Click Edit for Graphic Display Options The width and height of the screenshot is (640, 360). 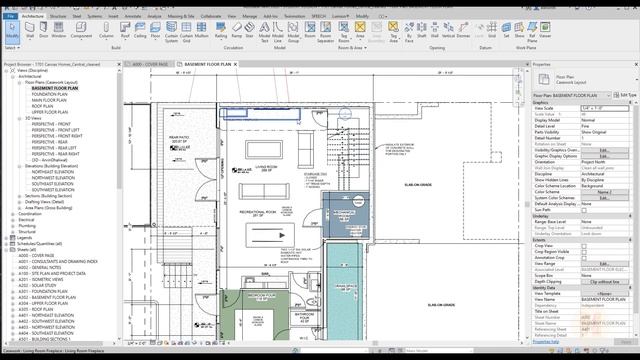point(604,156)
